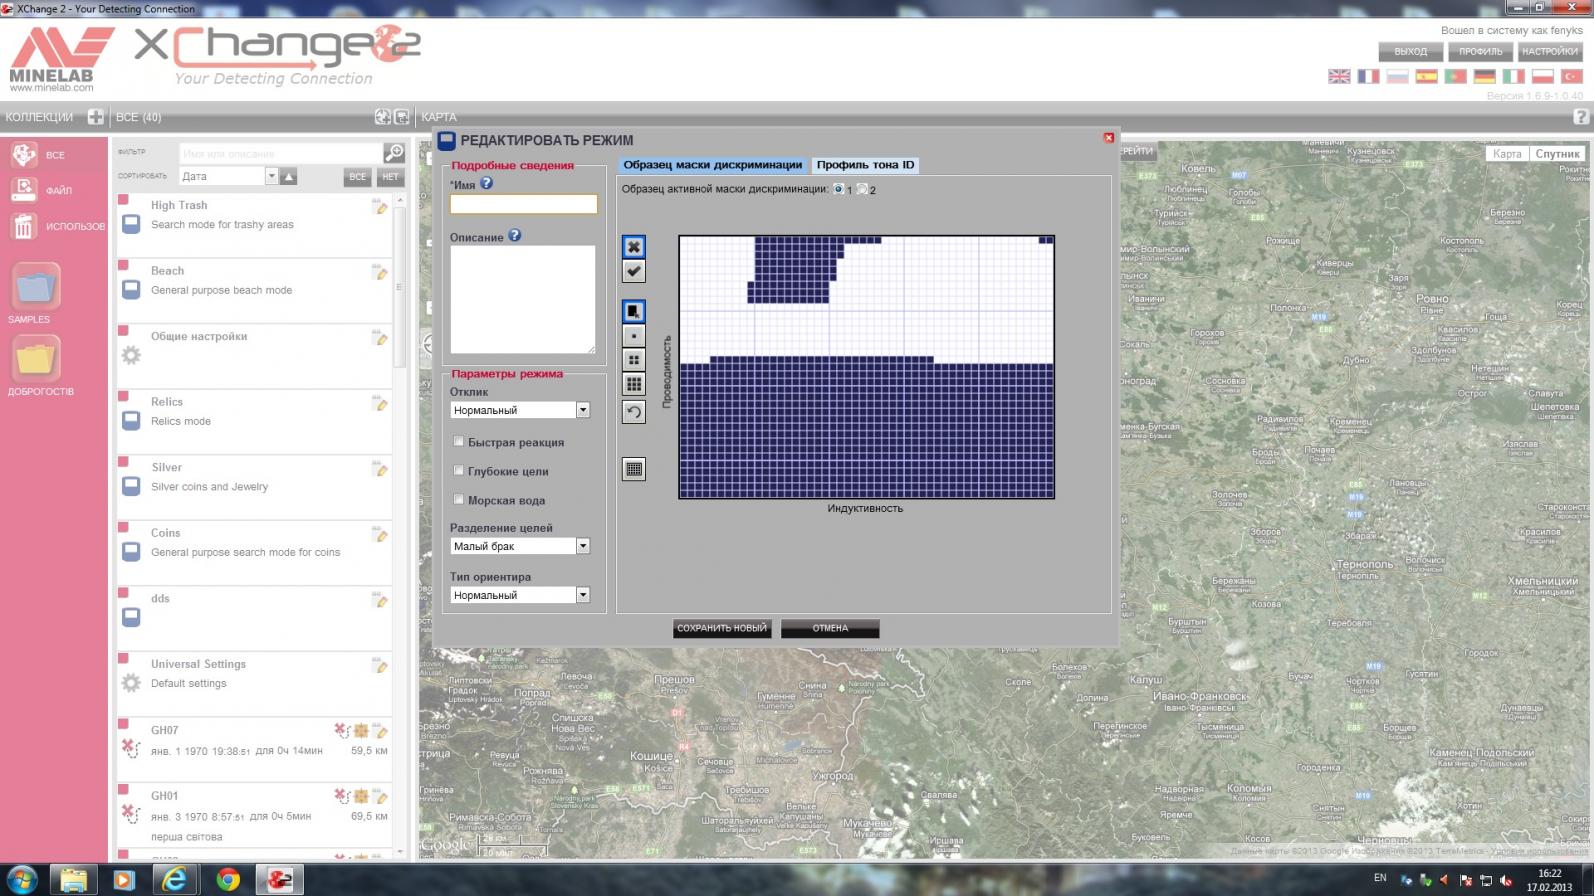Open help icon next to Имя
1594x896 pixels.
pos(487,184)
